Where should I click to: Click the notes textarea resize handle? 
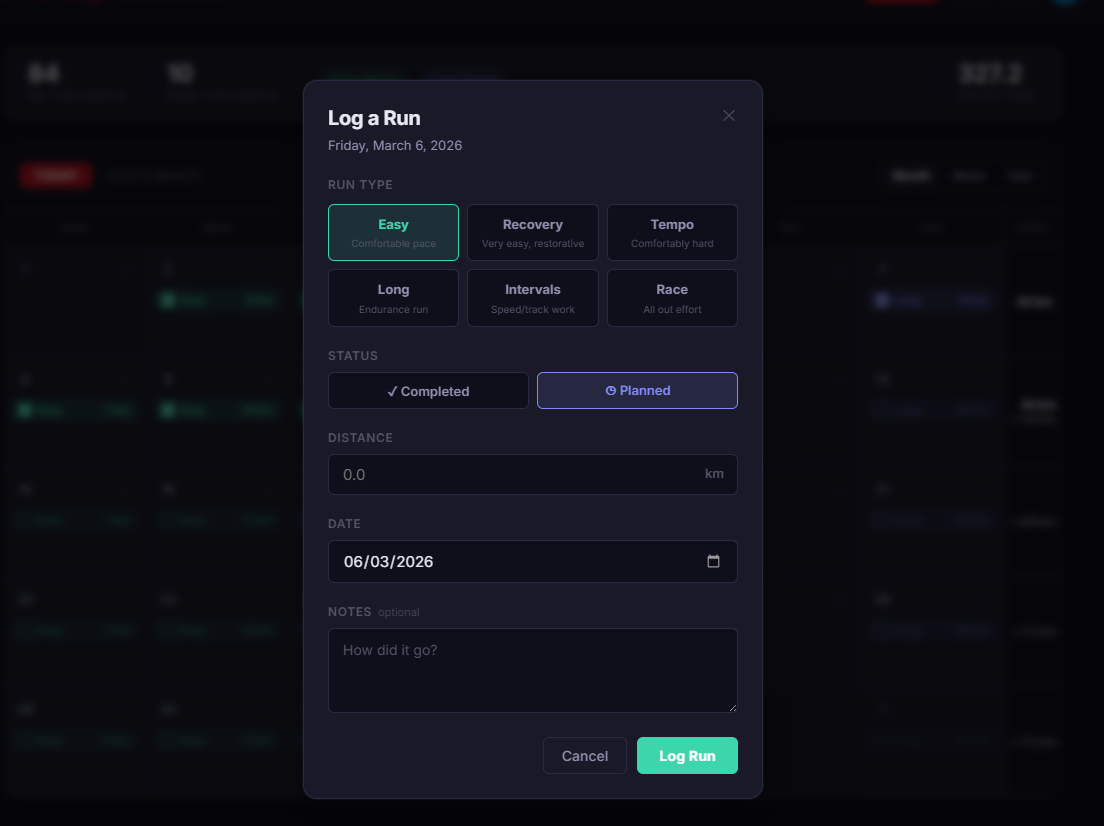pyautogui.click(x=733, y=708)
